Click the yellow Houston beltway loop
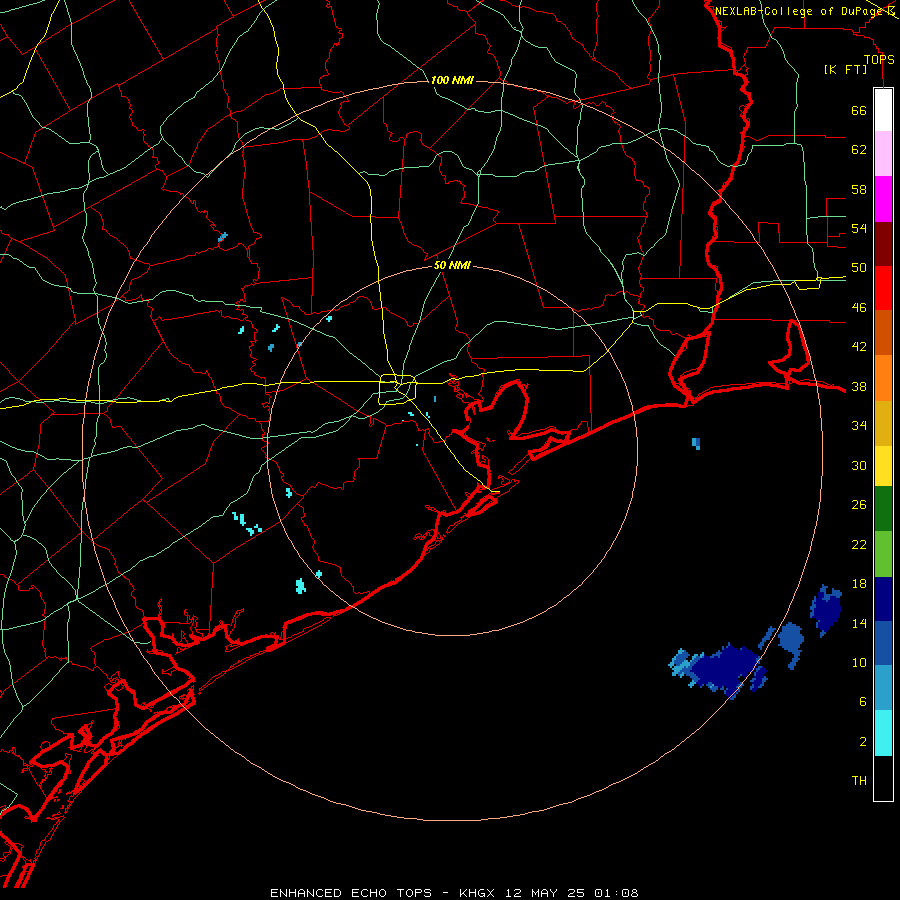The height and width of the screenshot is (900, 900). pos(398,389)
